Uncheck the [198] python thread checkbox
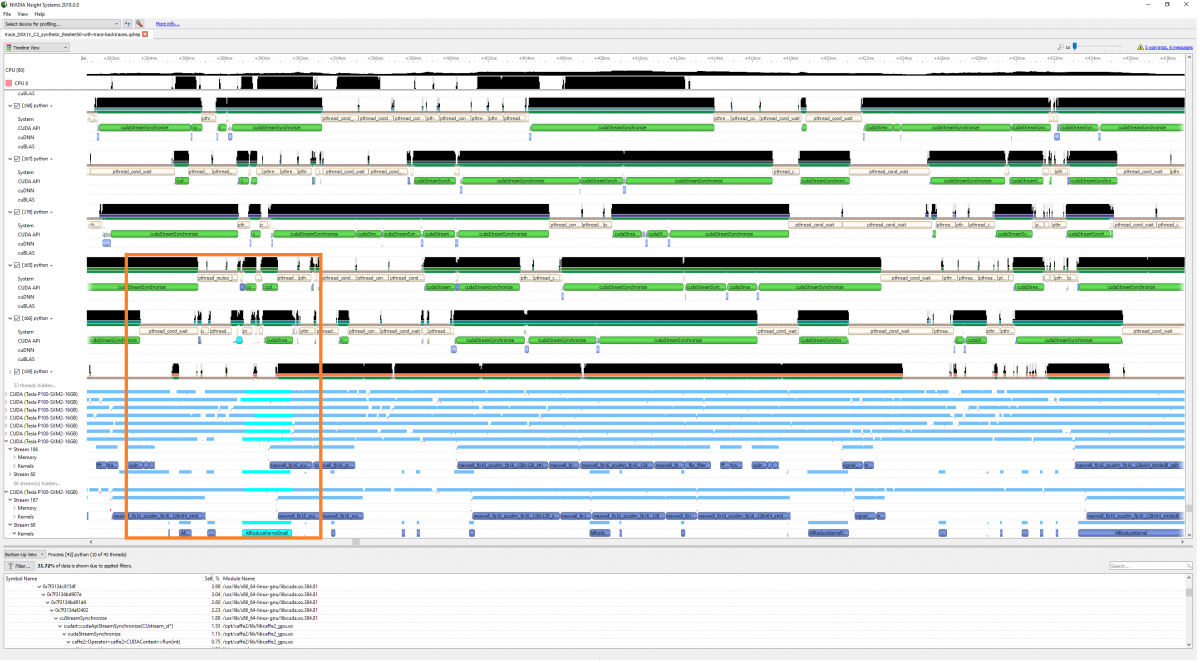Image resolution: width=1200 pixels, height=663 pixels. (x=15, y=105)
